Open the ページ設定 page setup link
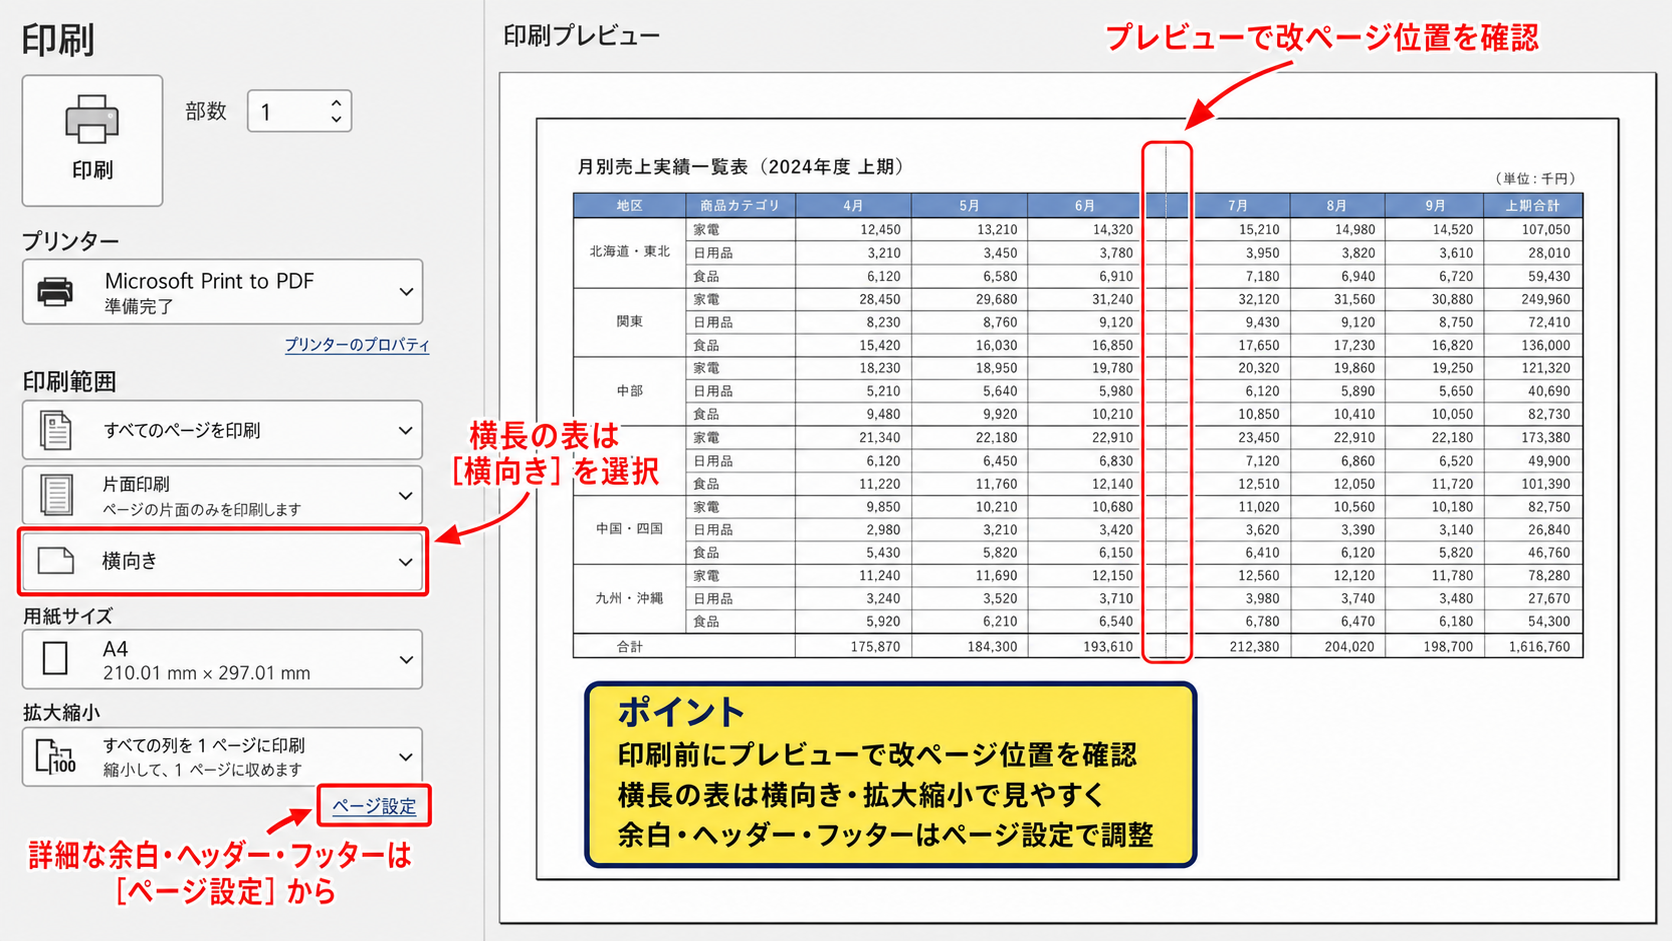 click(x=374, y=806)
